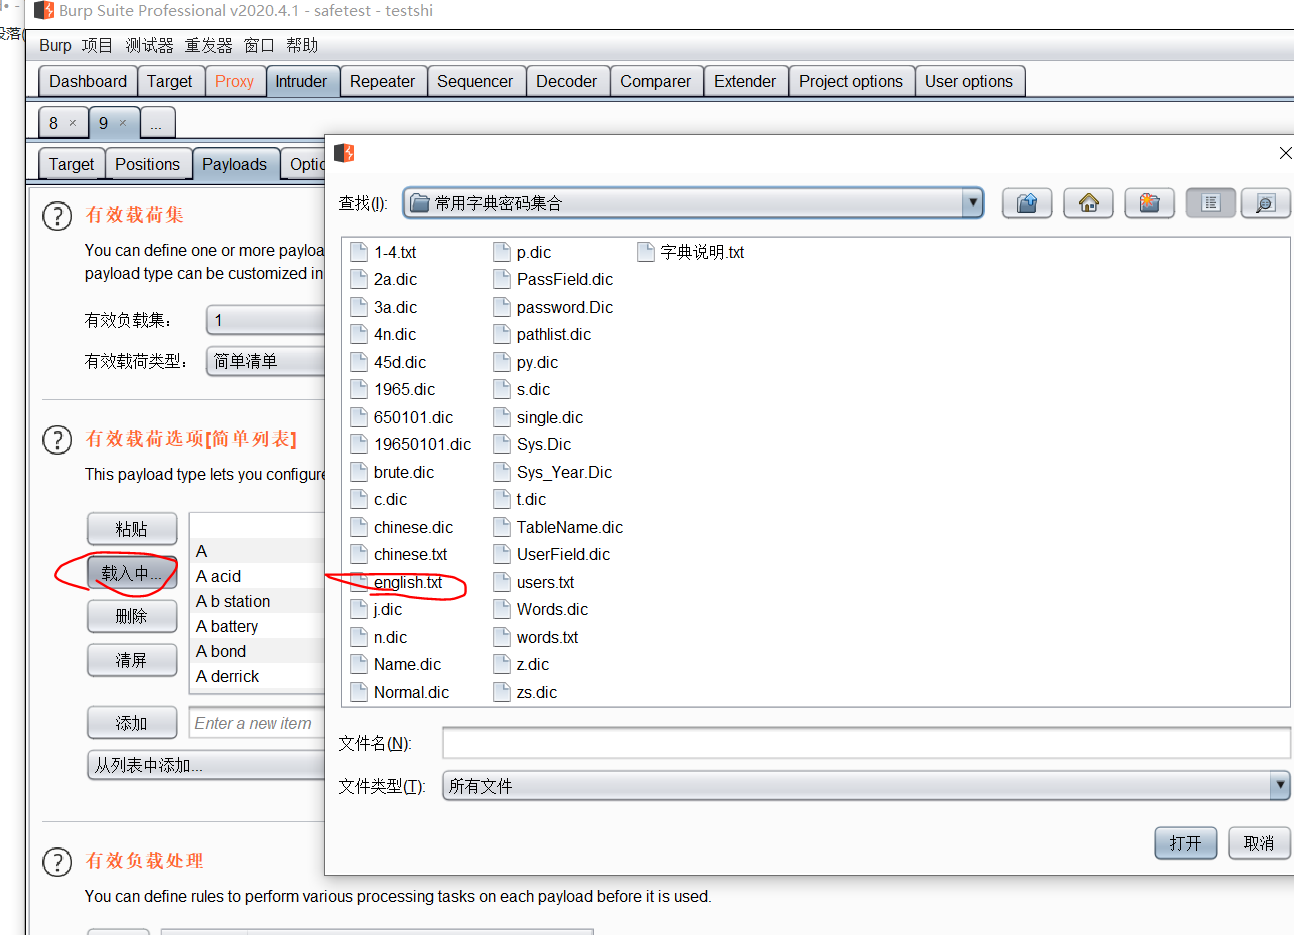Open the Project options tab
This screenshot has width=1294, height=935.
pyautogui.click(x=851, y=81)
